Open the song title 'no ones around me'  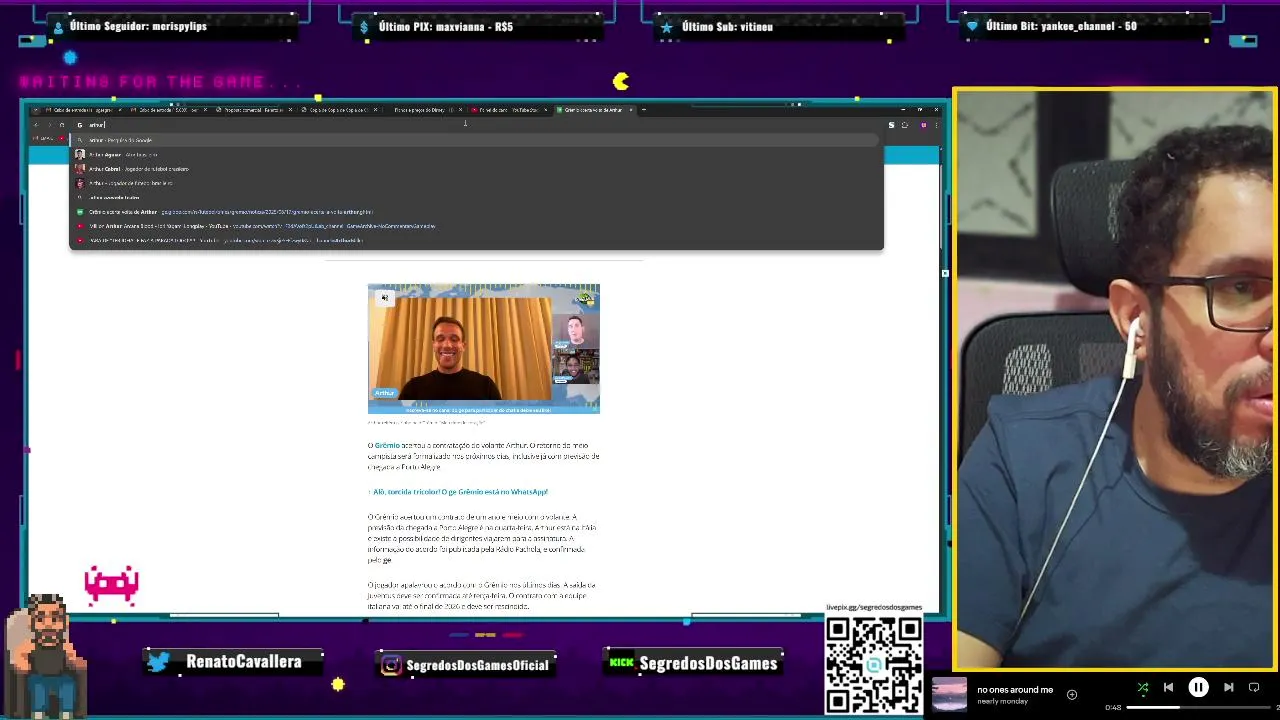click(1015, 689)
